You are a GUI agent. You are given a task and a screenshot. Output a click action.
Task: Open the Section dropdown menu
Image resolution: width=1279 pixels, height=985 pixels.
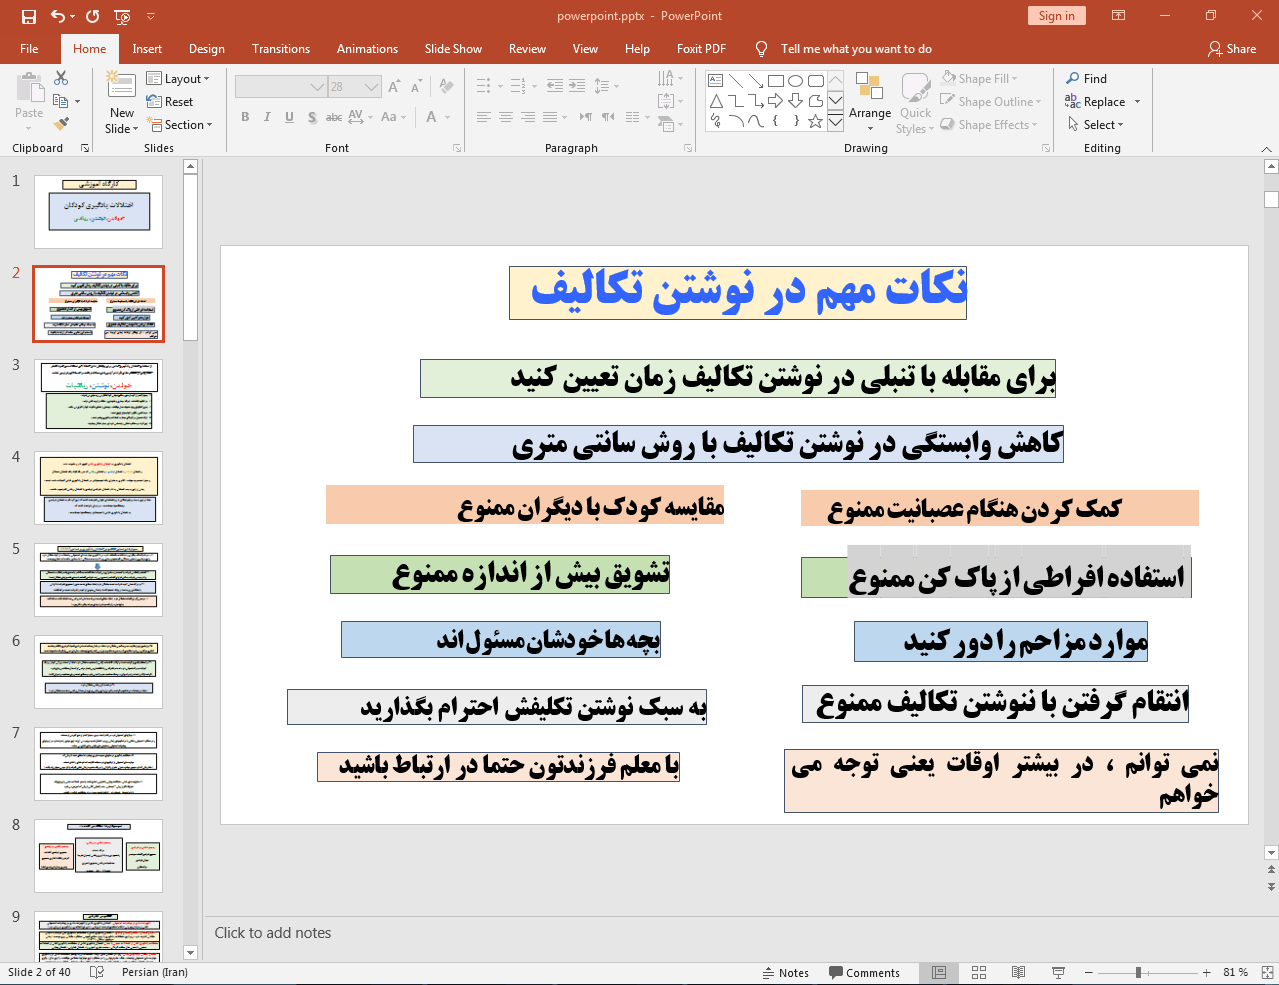click(x=181, y=125)
